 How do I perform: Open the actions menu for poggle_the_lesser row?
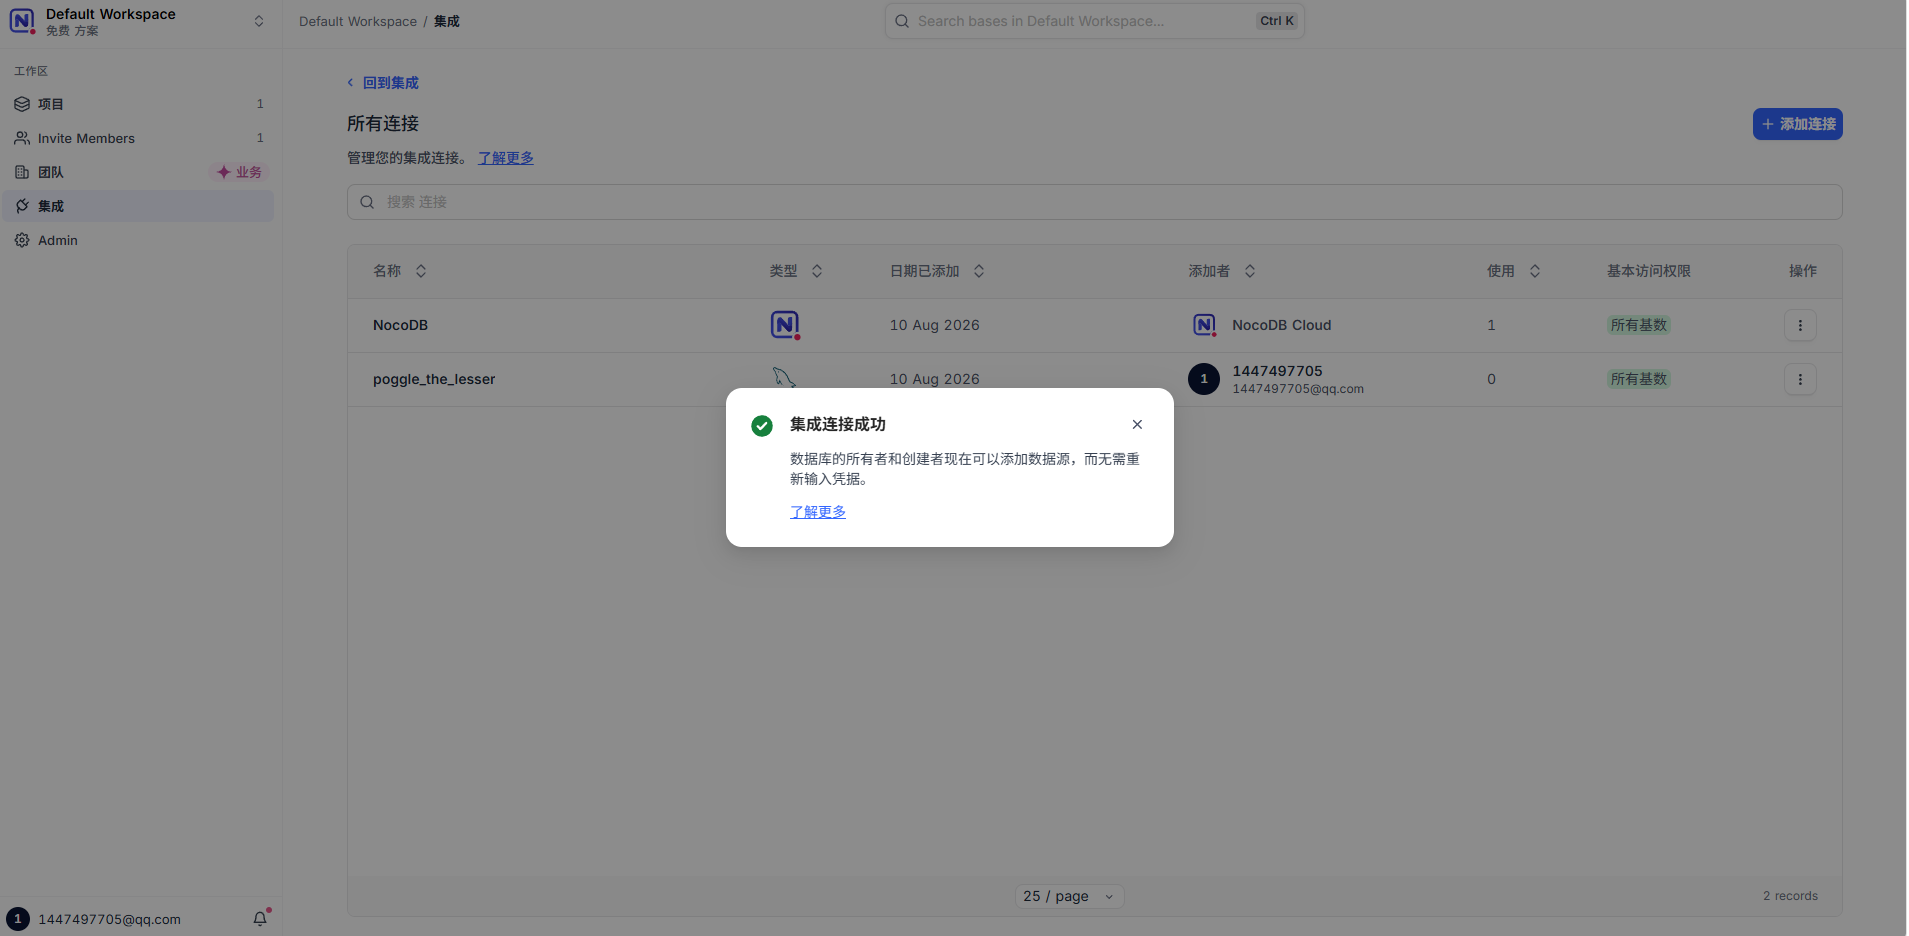tap(1800, 379)
